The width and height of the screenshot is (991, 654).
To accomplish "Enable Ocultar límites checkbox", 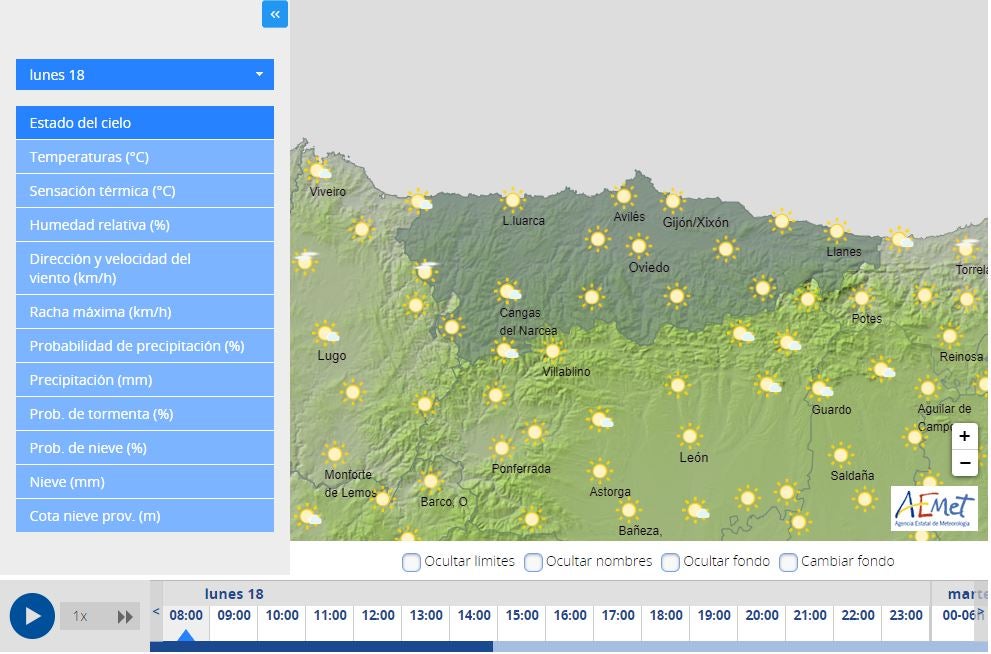I will [x=411, y=562].
